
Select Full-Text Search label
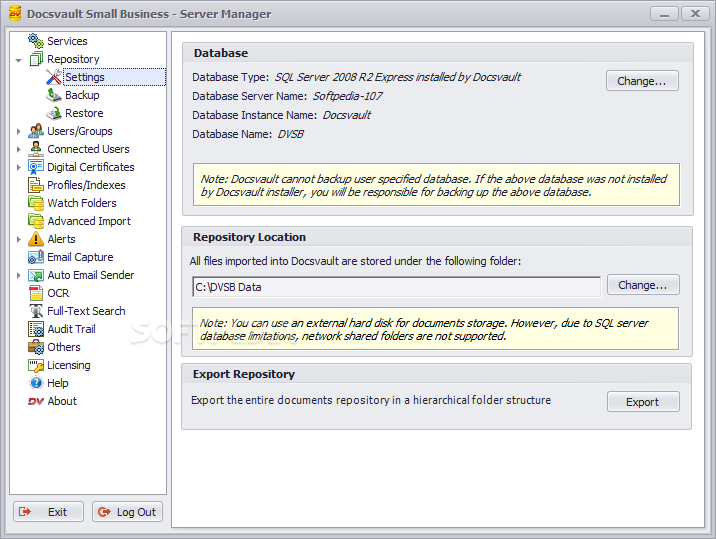86,311
